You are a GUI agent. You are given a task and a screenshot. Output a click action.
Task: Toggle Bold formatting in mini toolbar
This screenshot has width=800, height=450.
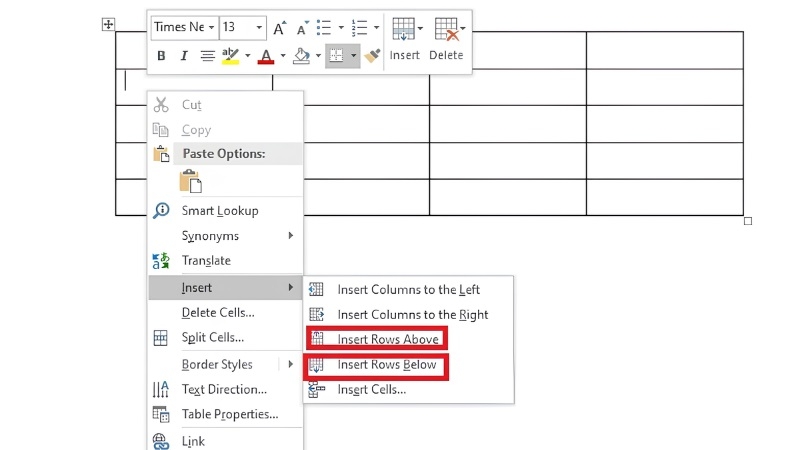[x=161, y=56]
